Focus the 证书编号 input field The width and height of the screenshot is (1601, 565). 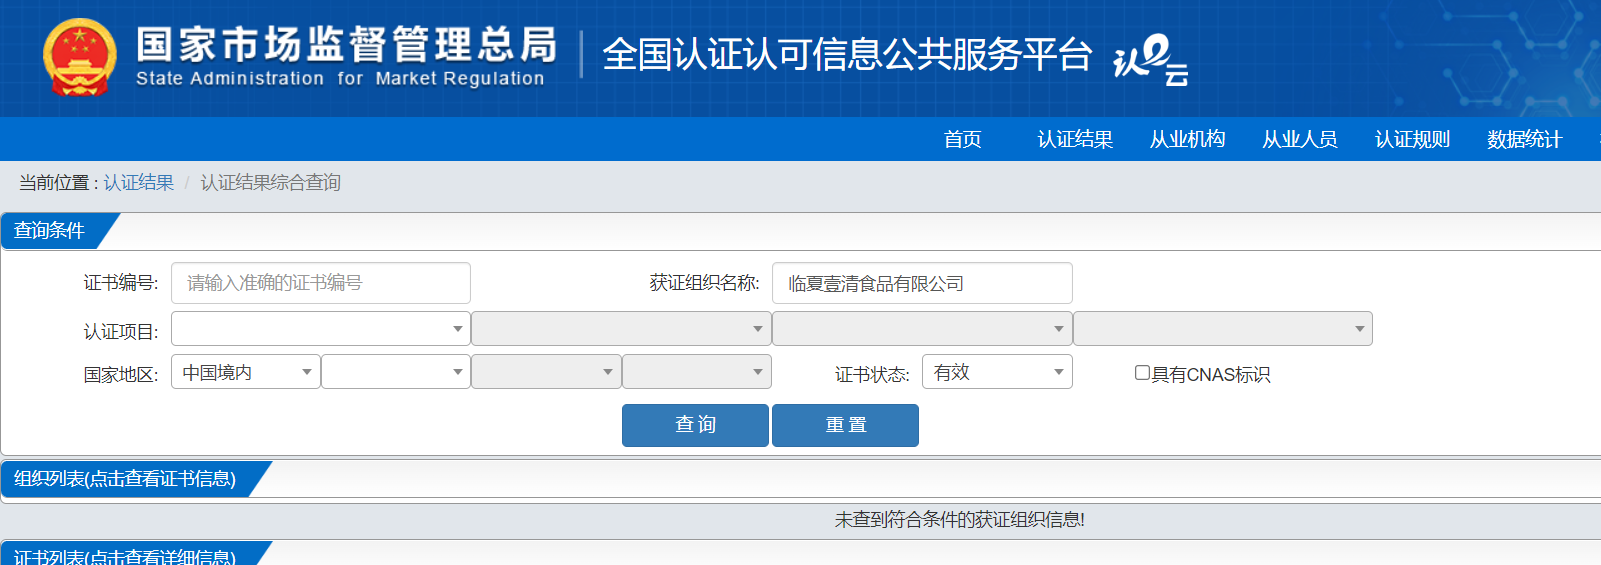(x=321, y=283)
